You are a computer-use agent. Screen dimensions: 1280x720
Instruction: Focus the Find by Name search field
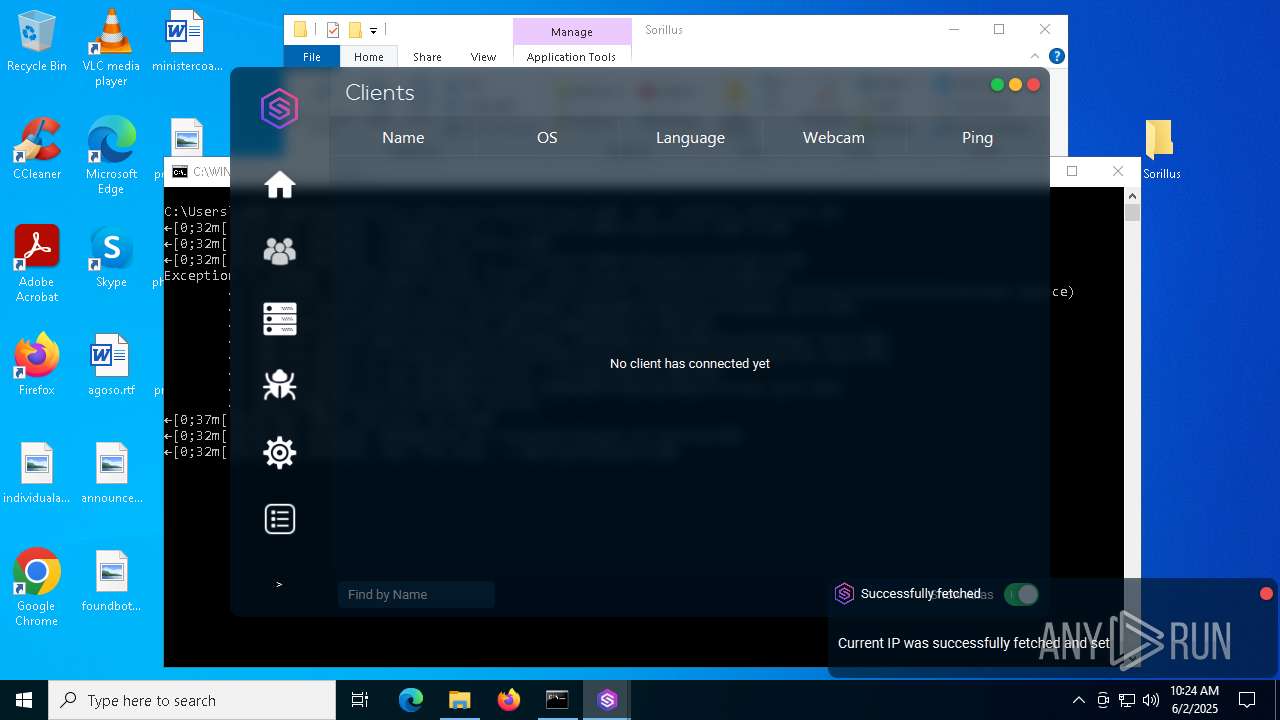(x=416, y=594)
